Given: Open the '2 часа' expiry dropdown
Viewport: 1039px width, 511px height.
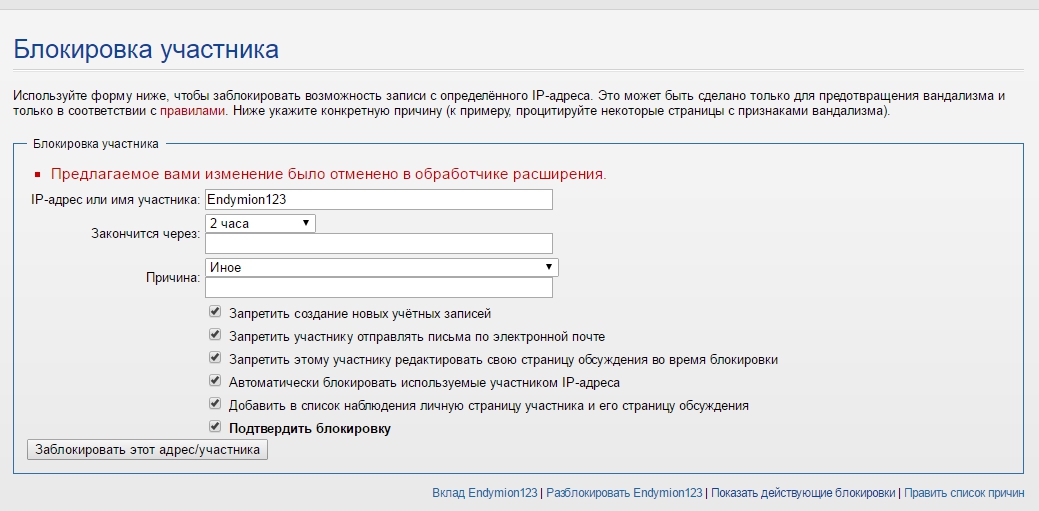Looking at the screenshot, I should click(x=260, y=223).
